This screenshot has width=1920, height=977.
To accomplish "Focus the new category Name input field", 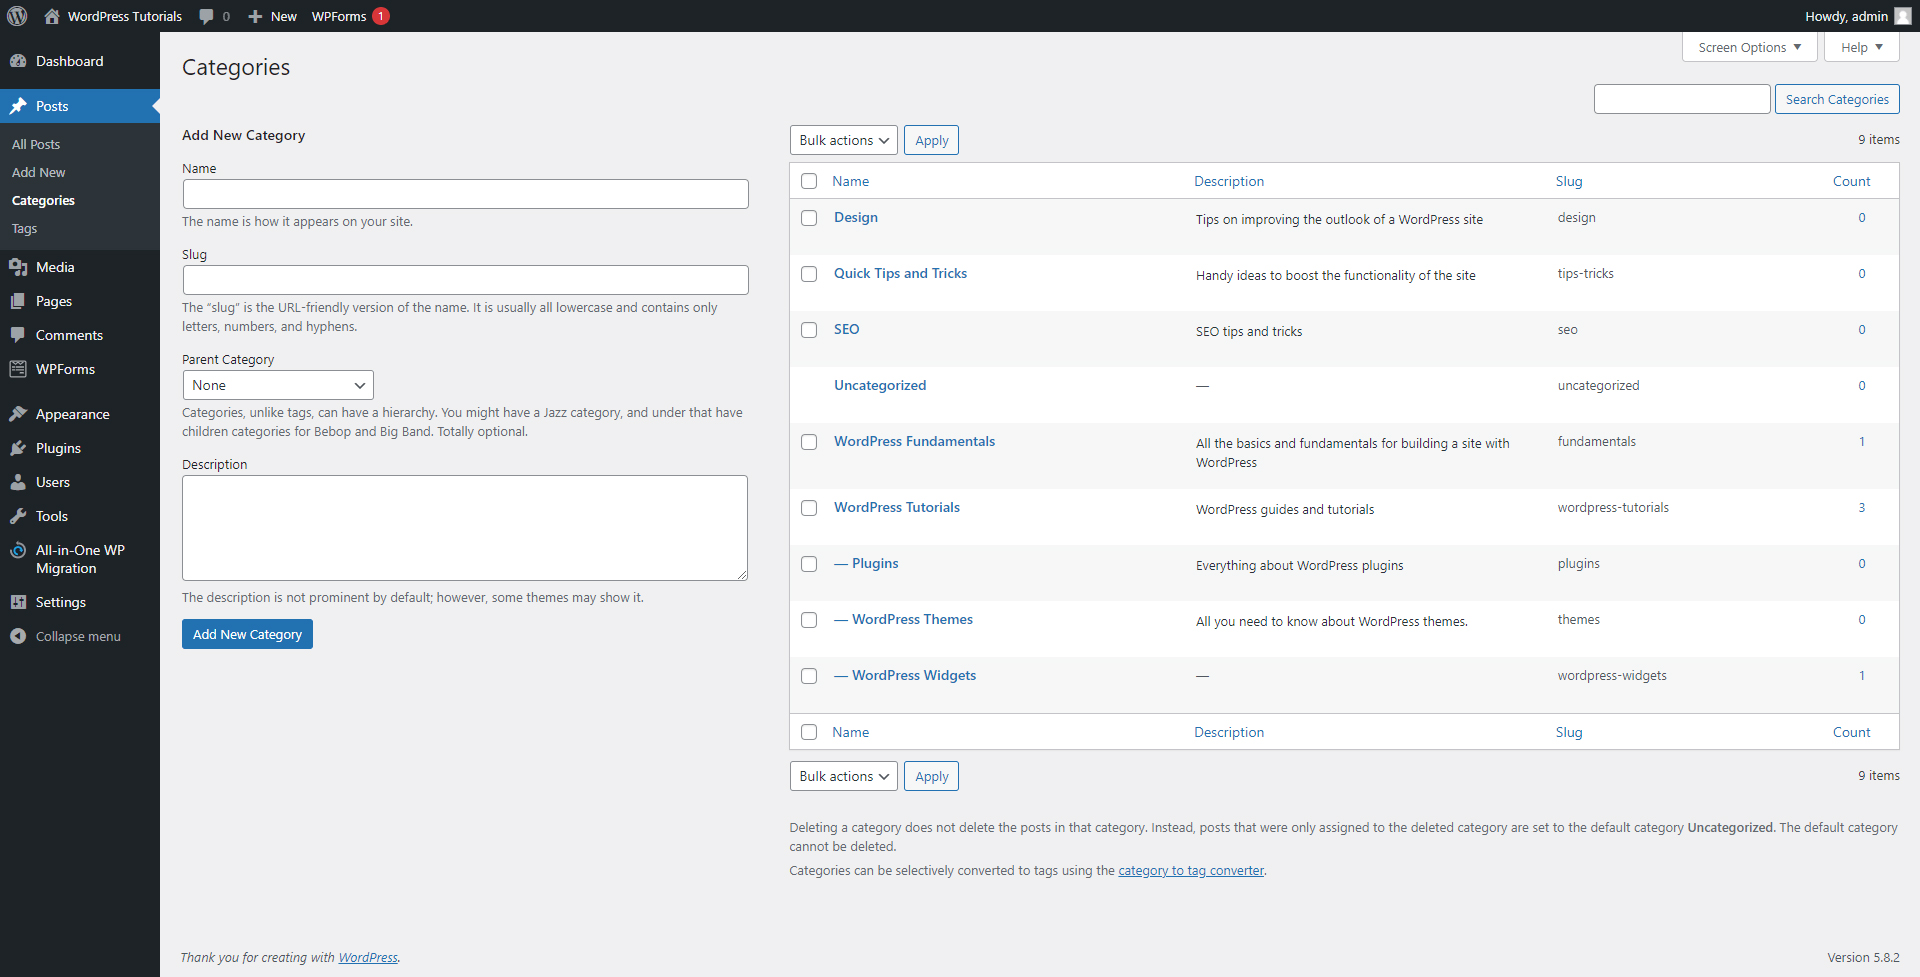I will tap(465, 194).
